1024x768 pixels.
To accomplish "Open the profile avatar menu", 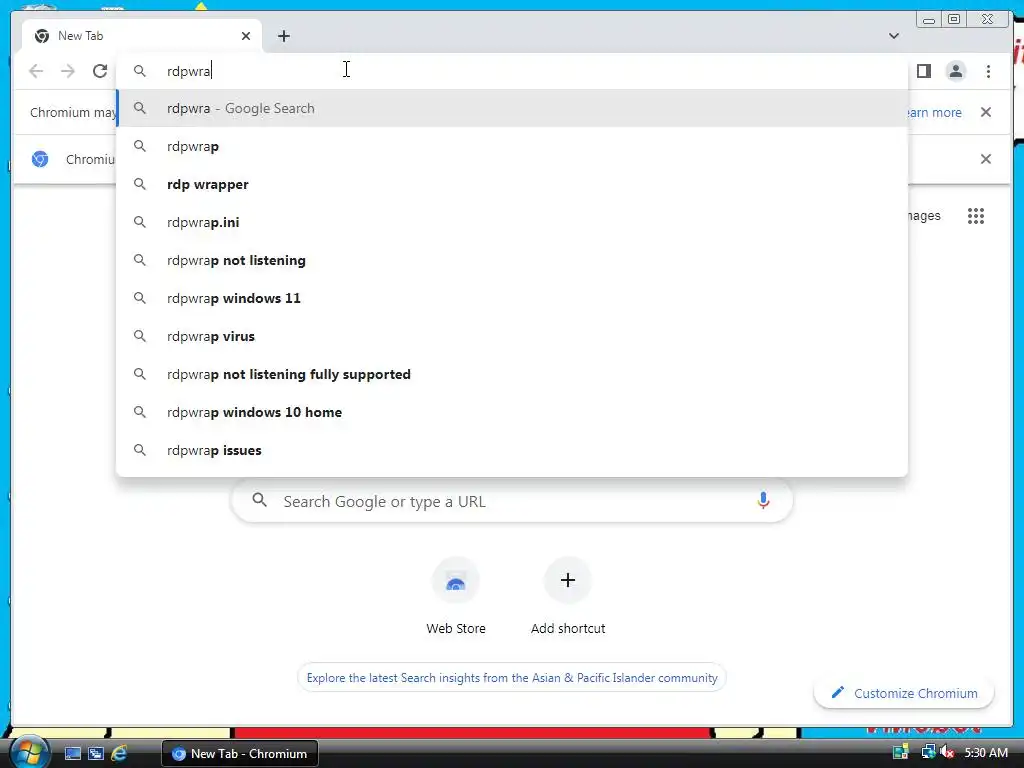I will click(955, 71).
